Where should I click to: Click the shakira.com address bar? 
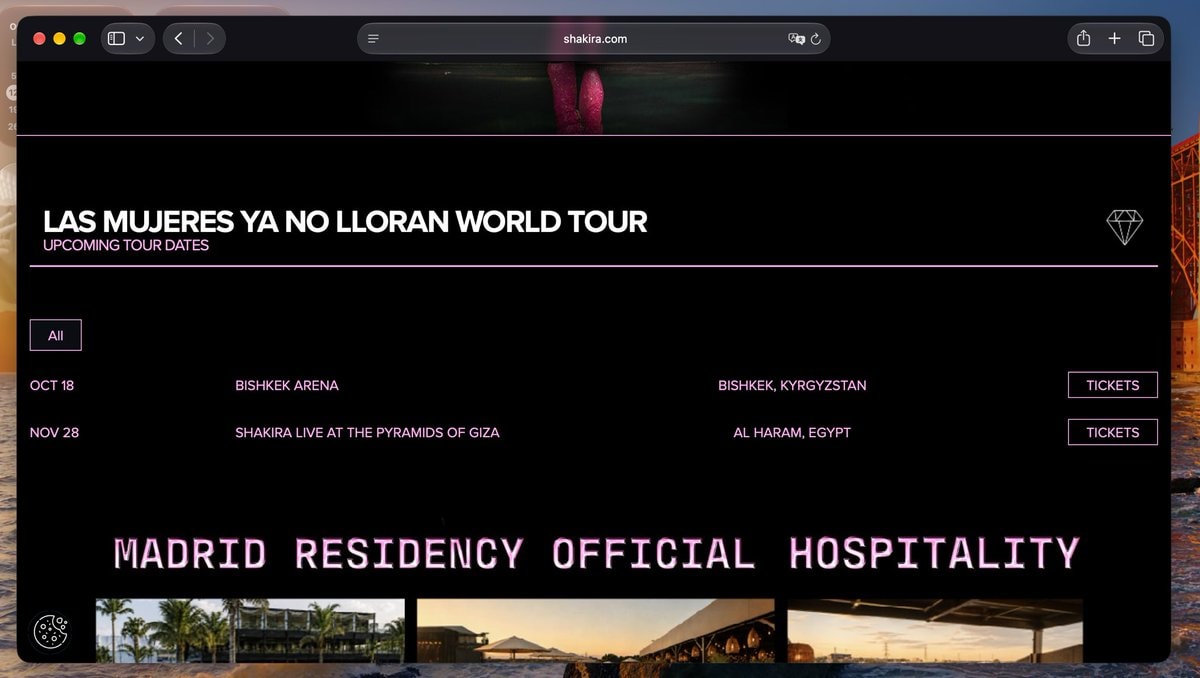[x=594, y=39]
